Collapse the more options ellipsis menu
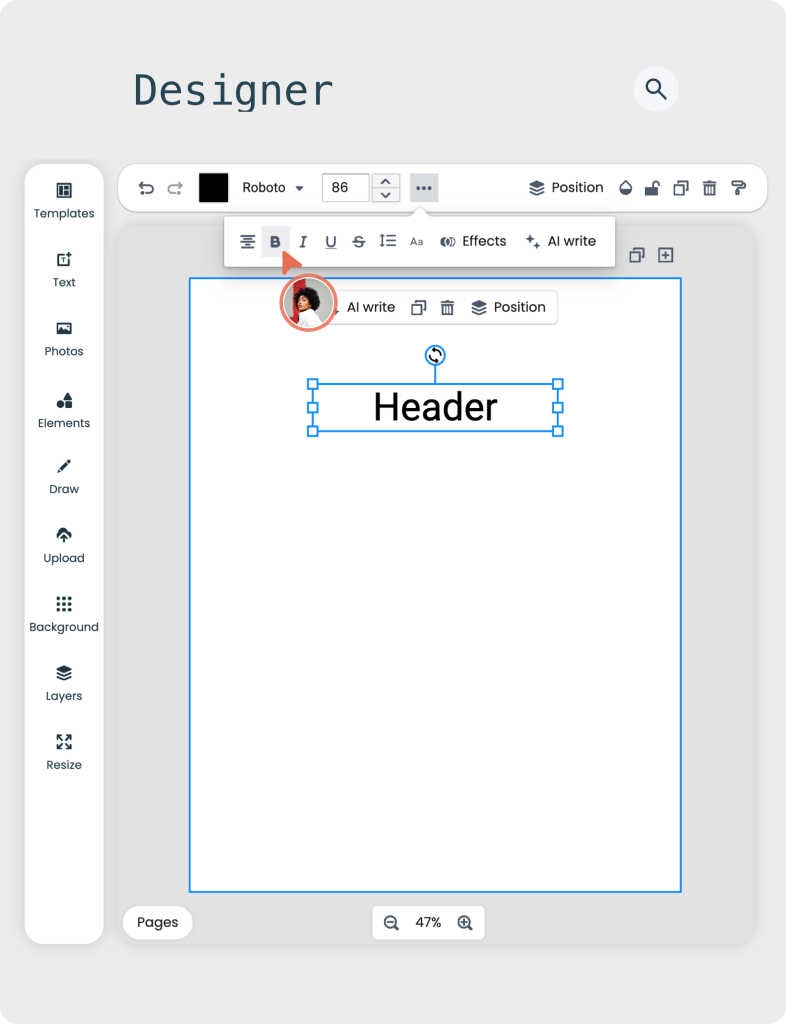Viewport: 786px width, 1024px height. click(424, 188)
